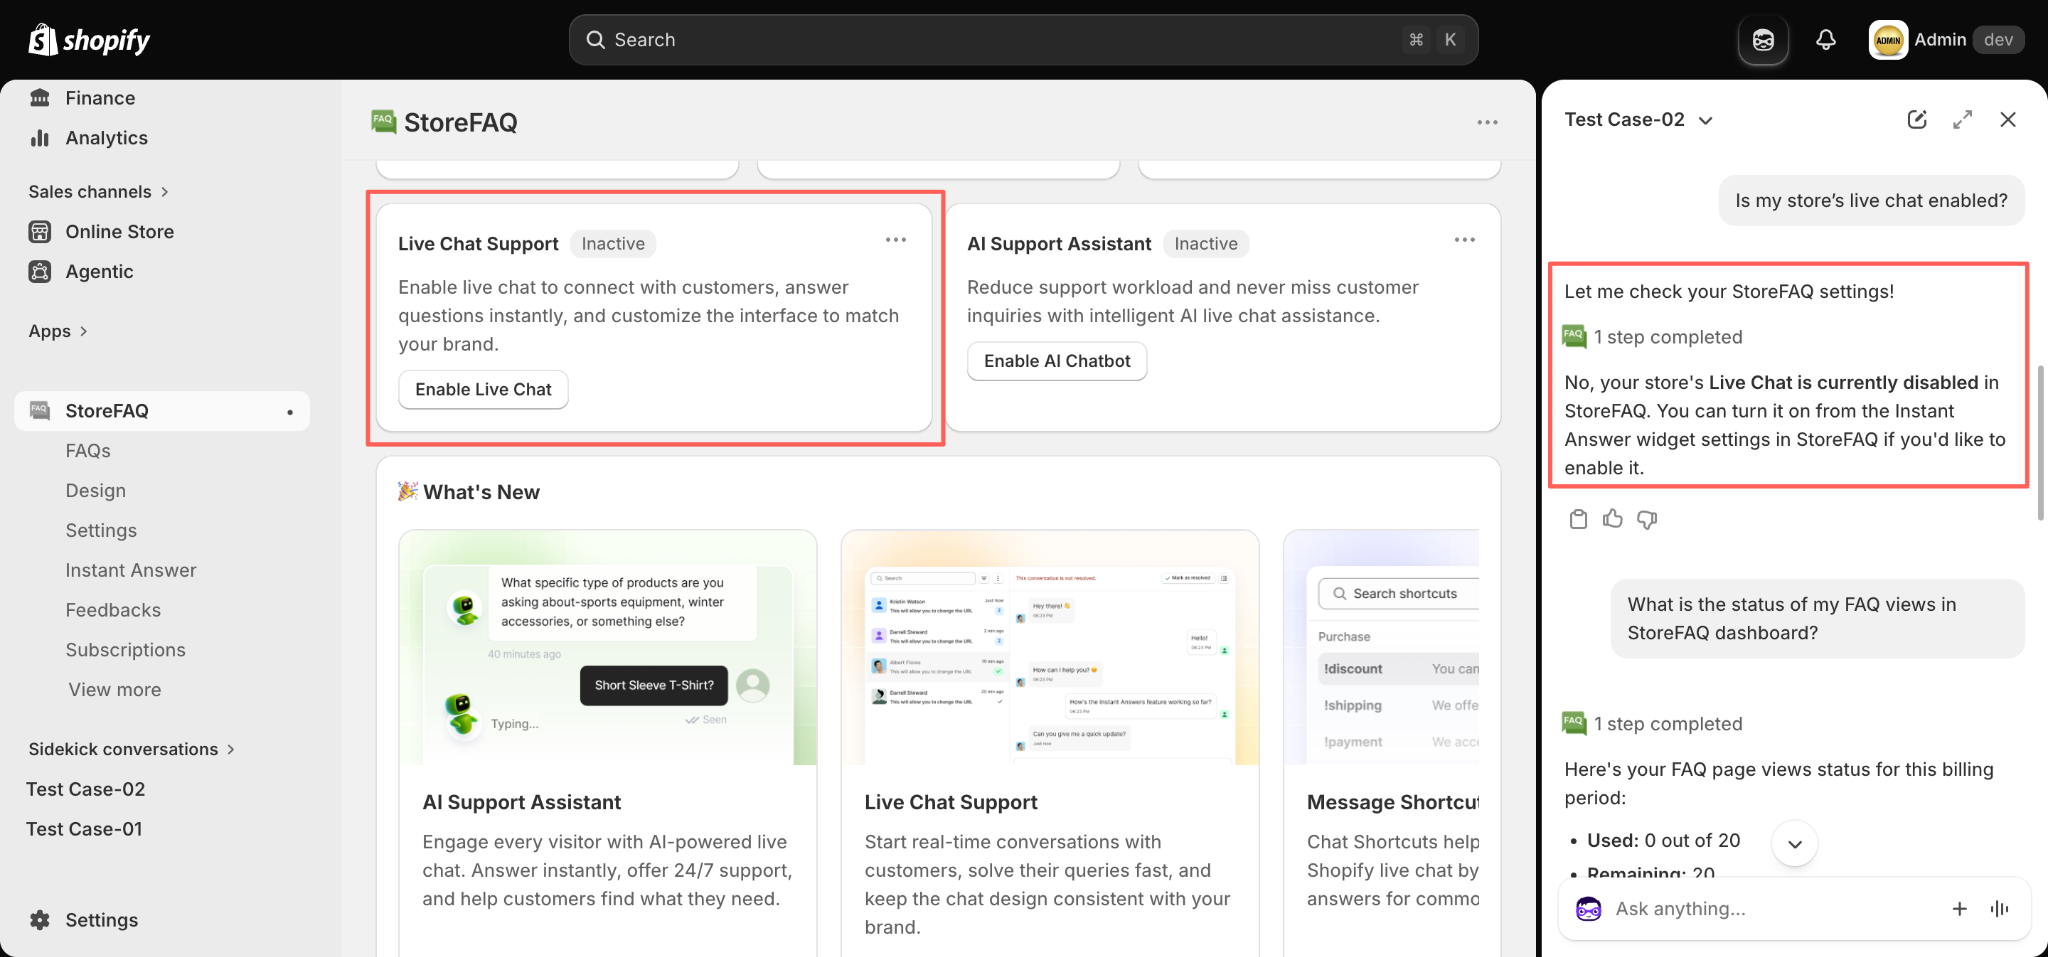Screen dimensions: 2048x957
Task: Click Enable Live Chat button
Action: pyautogui.click(x=483, y=390)
